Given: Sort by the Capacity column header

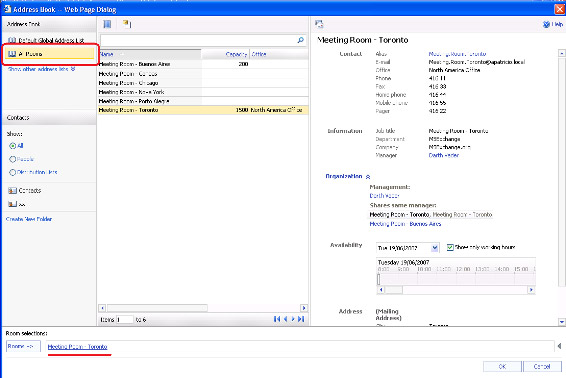Looking at the screenshot, I should [x=226, y=54].
